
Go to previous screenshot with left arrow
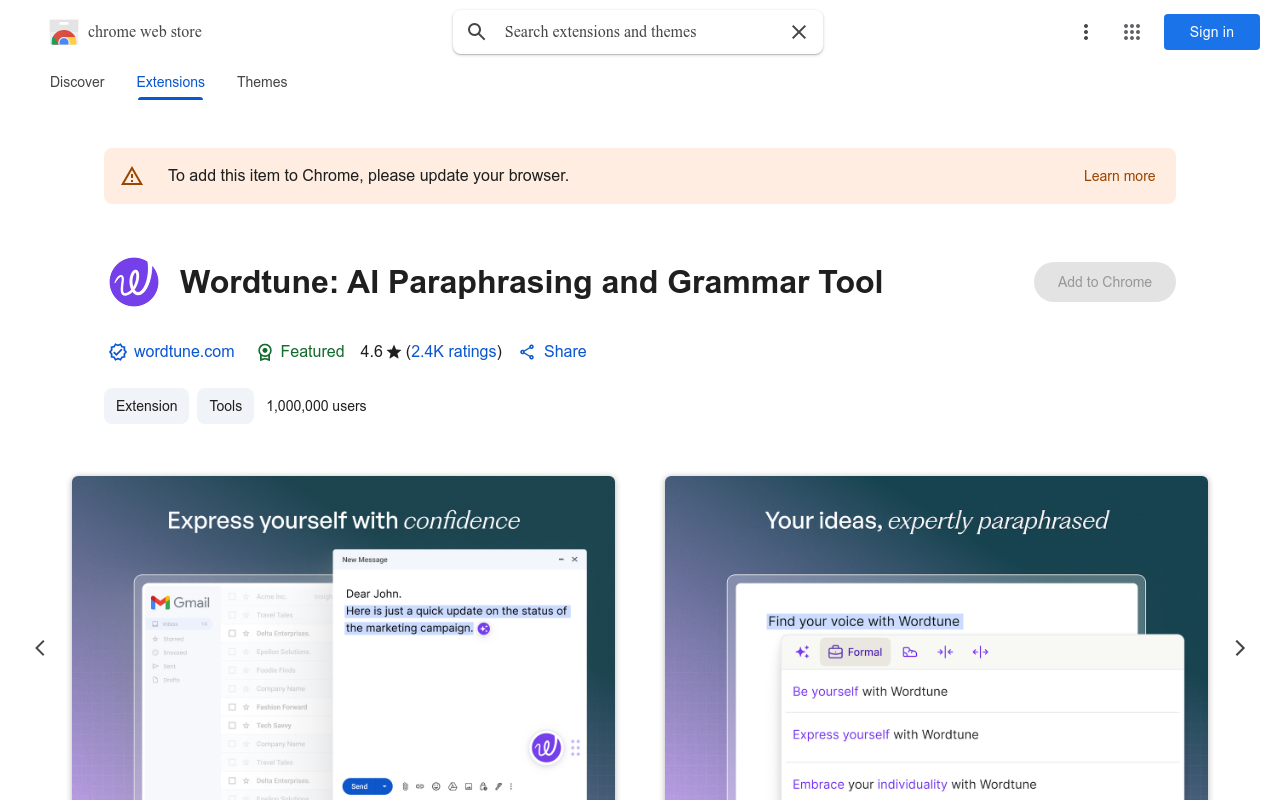coord(40,648)
